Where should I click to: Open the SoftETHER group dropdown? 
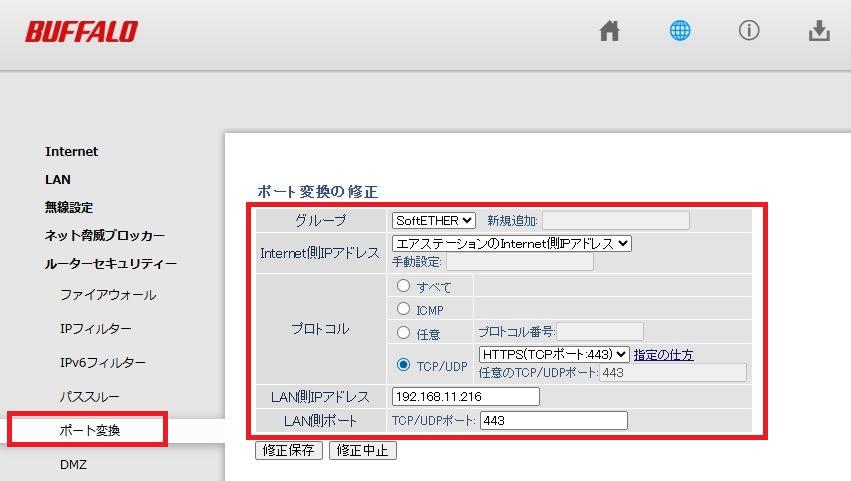(434, 220)
